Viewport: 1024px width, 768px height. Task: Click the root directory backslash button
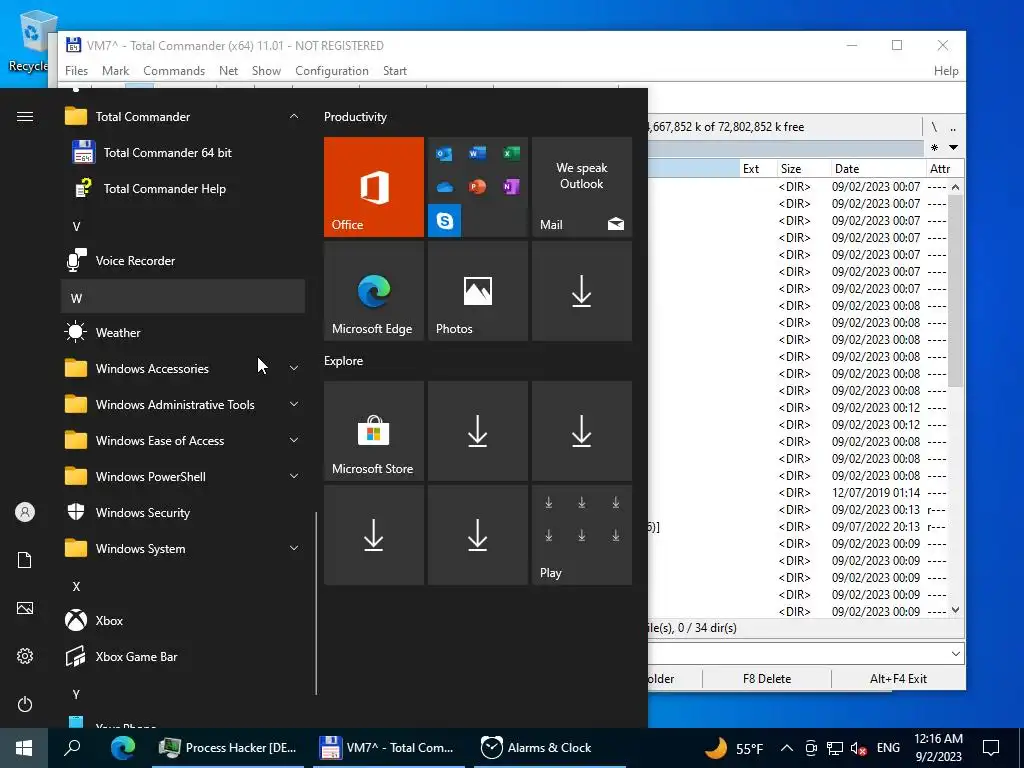click(x=934, y=127)
